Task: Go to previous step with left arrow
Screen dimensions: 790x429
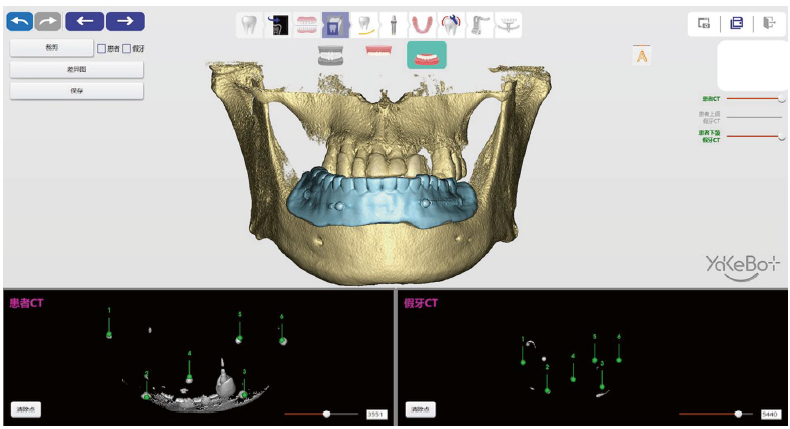Action: point(85,22)
